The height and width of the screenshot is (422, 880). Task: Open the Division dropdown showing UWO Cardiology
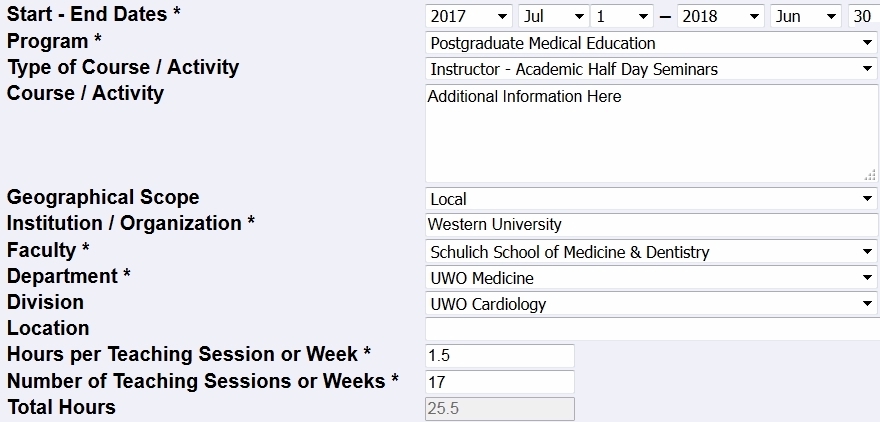[651, 304]
